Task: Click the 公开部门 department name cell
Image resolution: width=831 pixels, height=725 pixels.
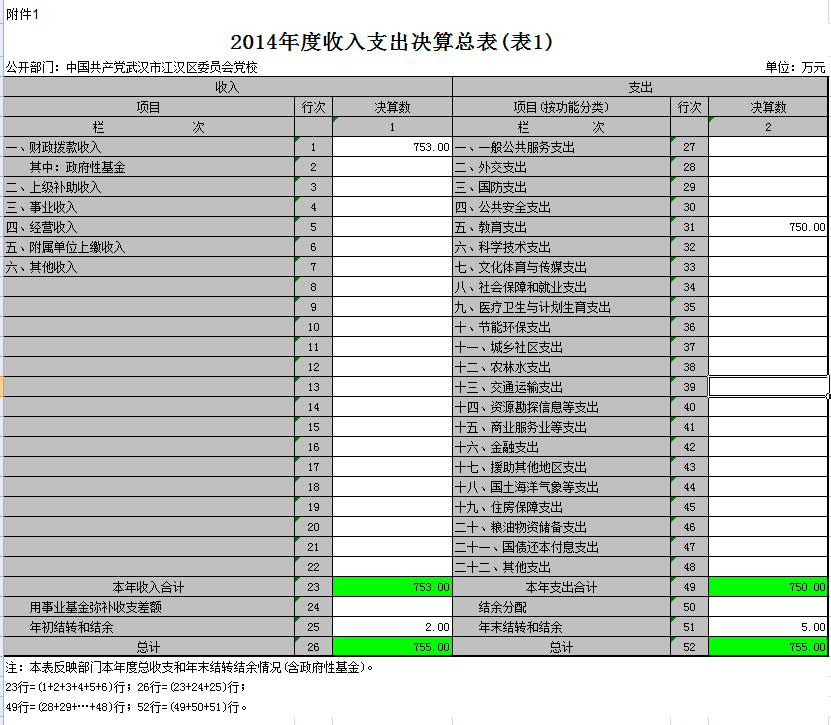Action: (x=132, y=68)
